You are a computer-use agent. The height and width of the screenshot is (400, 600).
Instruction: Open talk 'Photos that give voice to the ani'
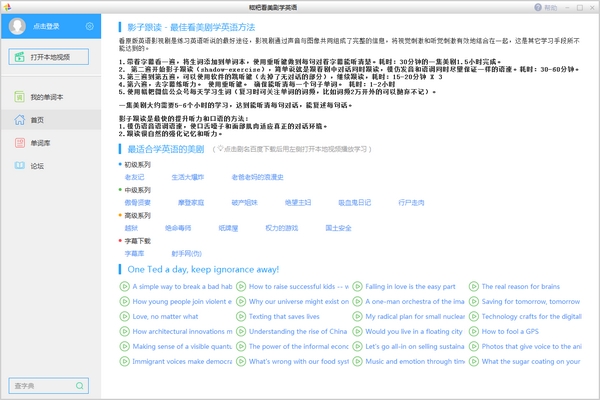click(532, 346)
